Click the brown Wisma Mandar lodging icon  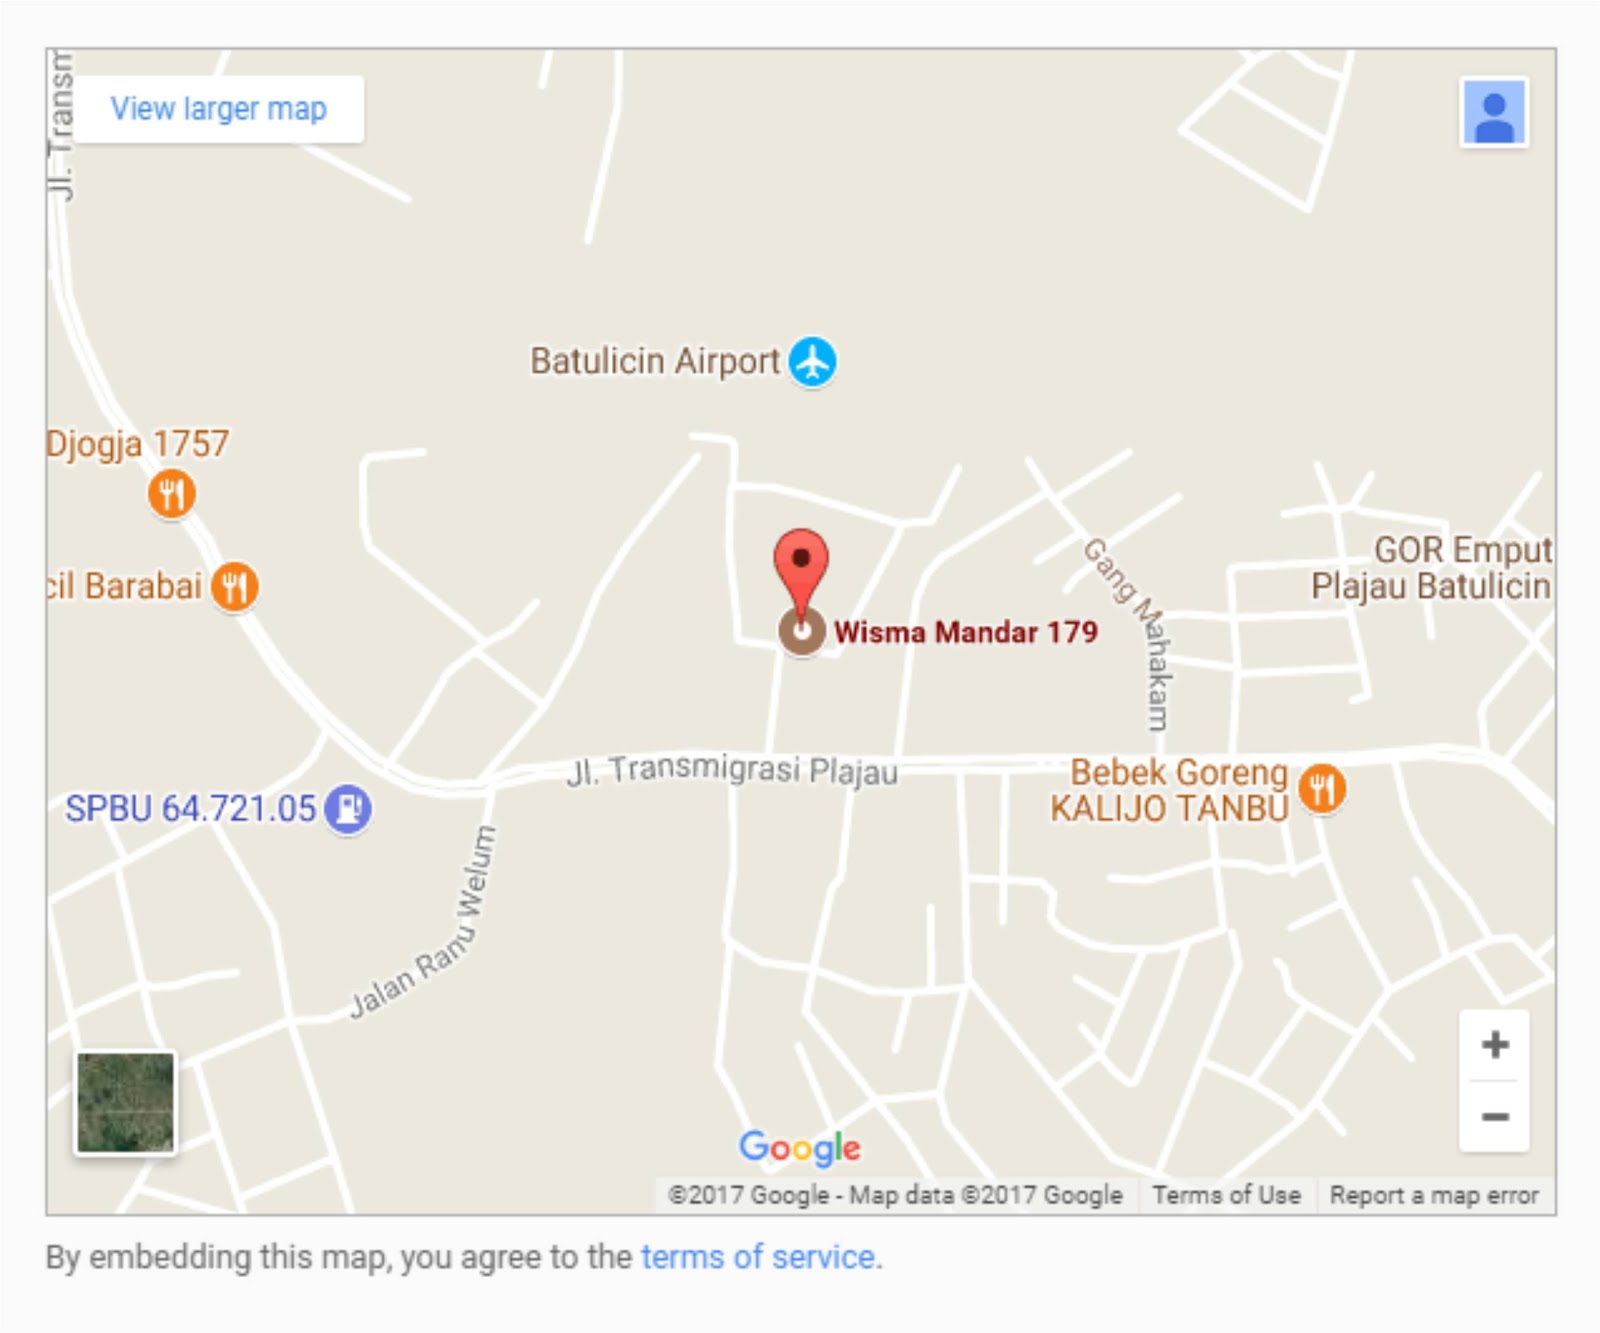(x=801, y=632)
